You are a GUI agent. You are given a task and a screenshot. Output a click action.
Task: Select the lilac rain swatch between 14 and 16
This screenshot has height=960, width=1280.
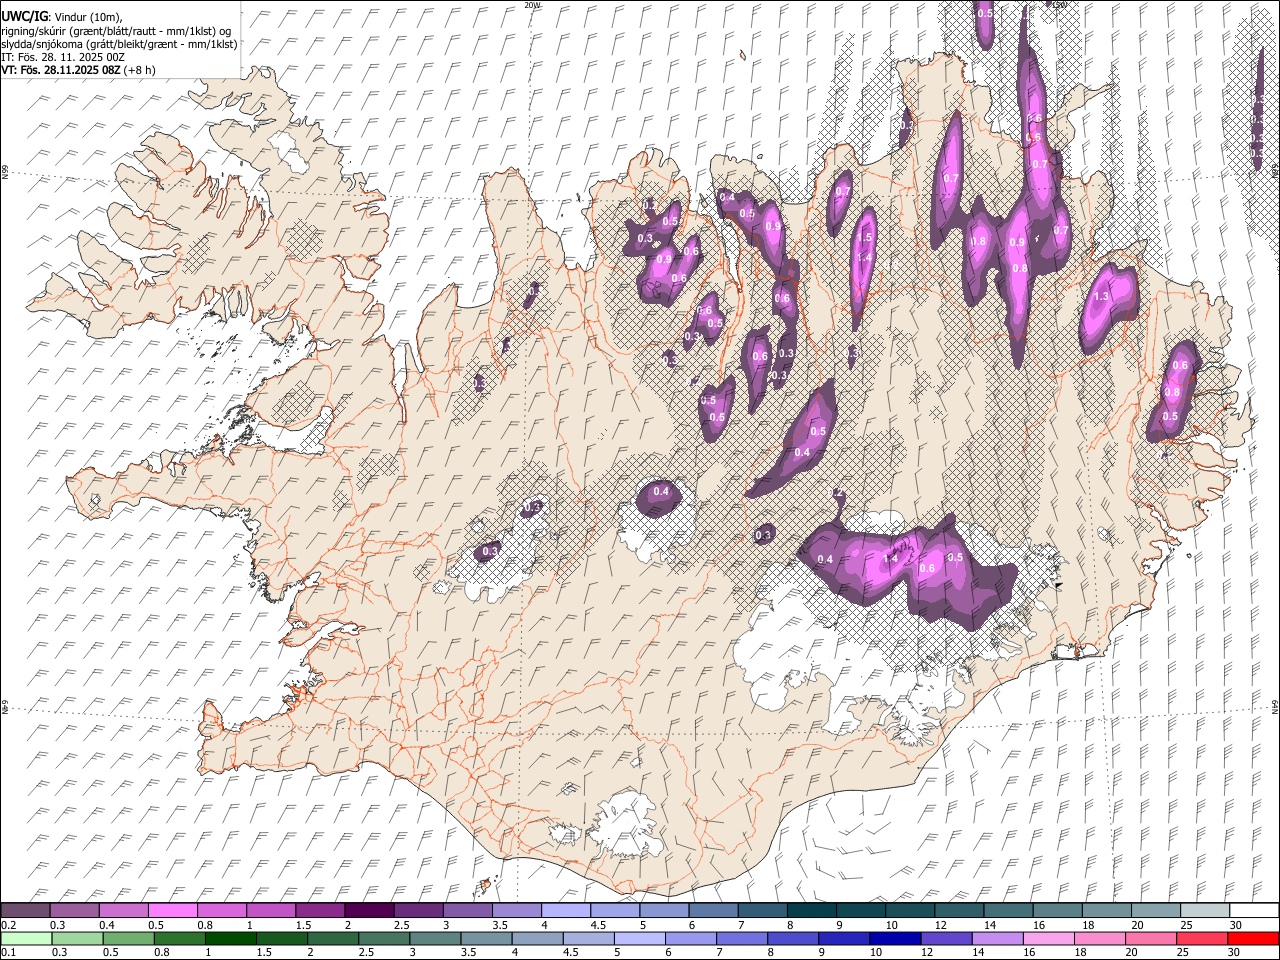coord(998,938)
